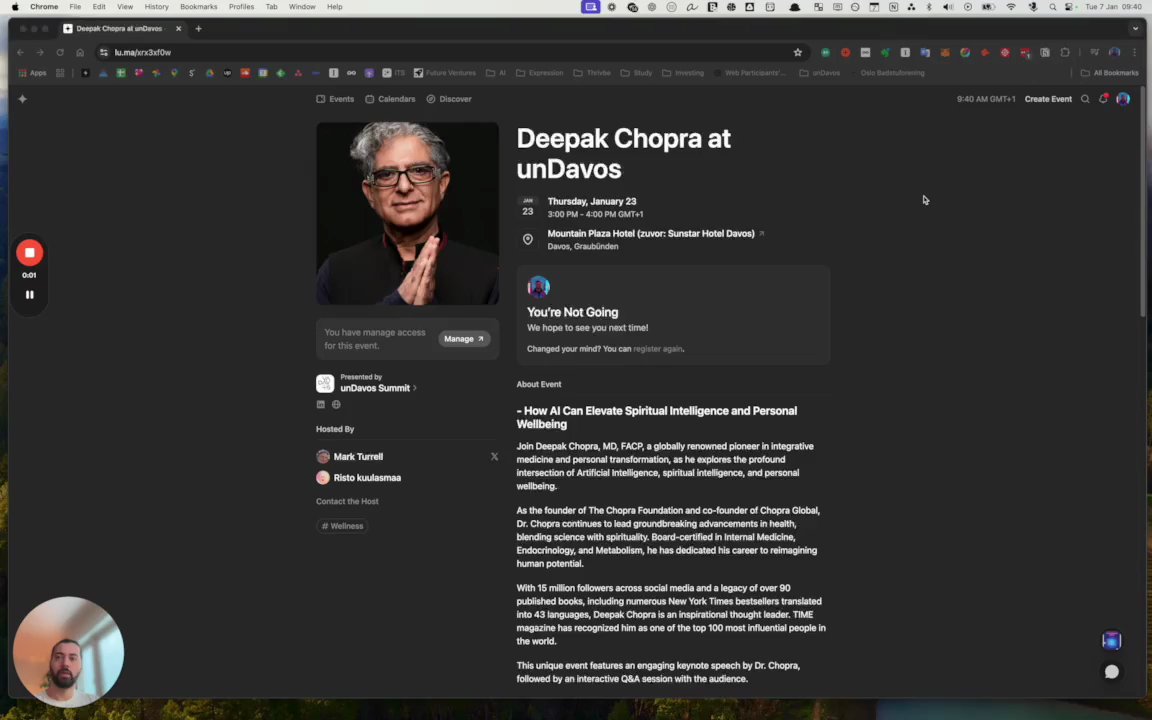Open the History menu

(x=156, y=7)
